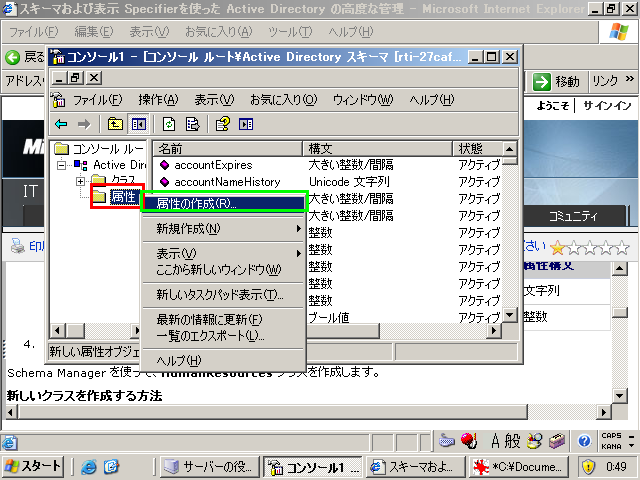Open the console 操作(A) menu

pyautogui.click(x=158, y=100)
